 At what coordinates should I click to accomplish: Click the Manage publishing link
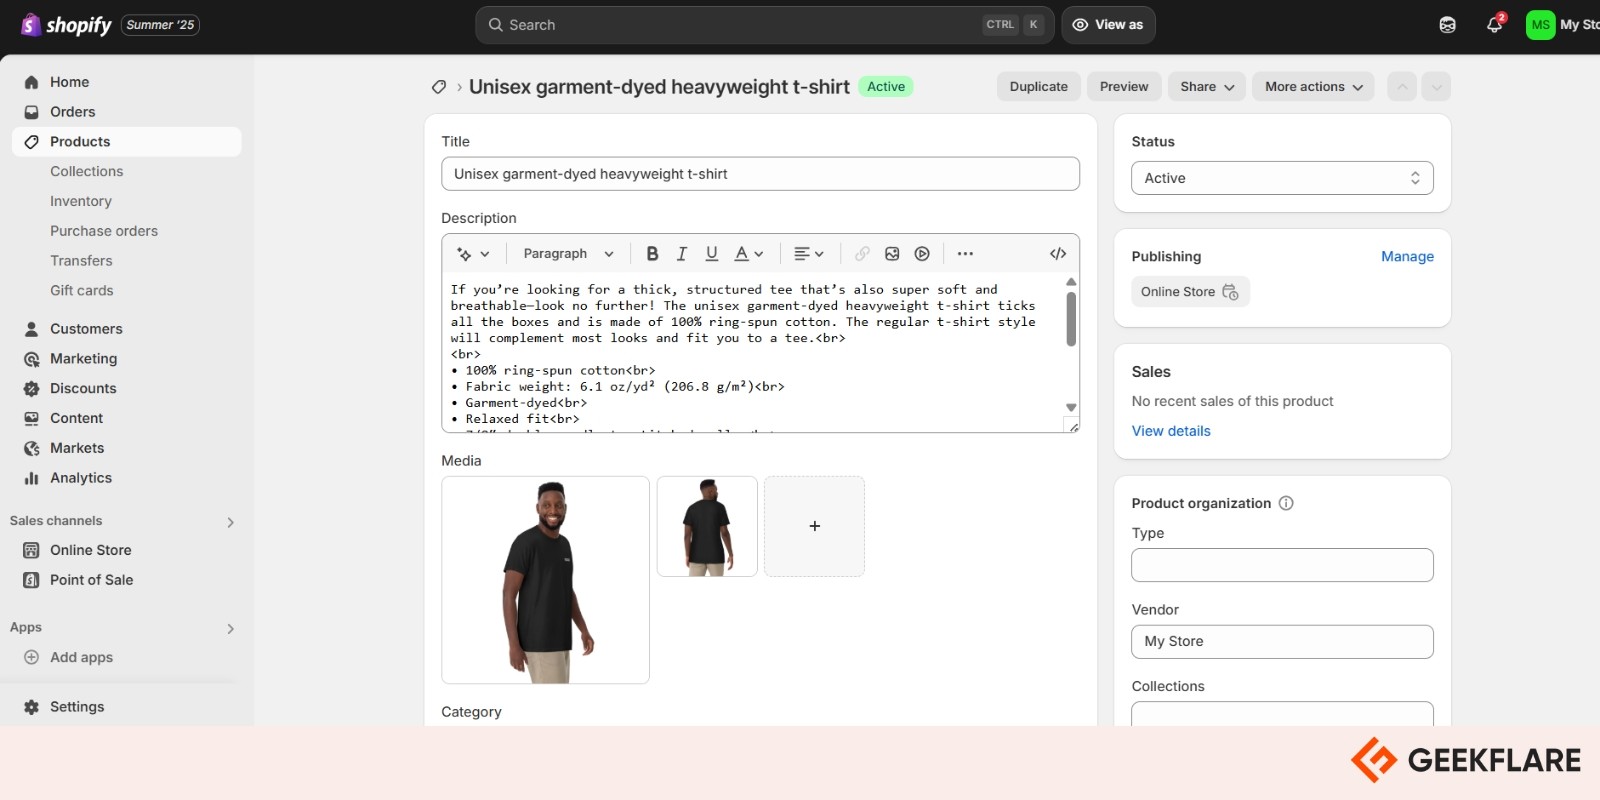1407,257
